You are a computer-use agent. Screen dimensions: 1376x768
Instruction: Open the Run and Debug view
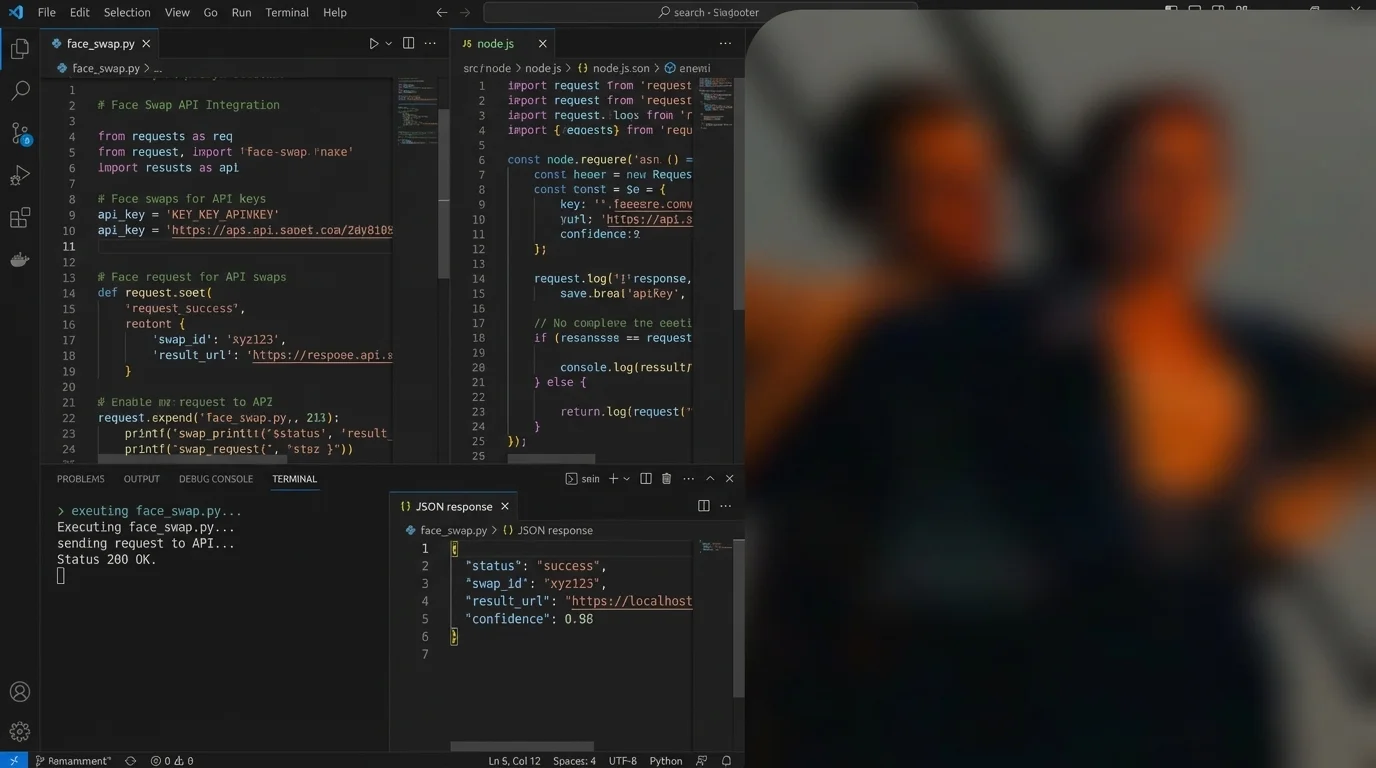tap(19, 175)
